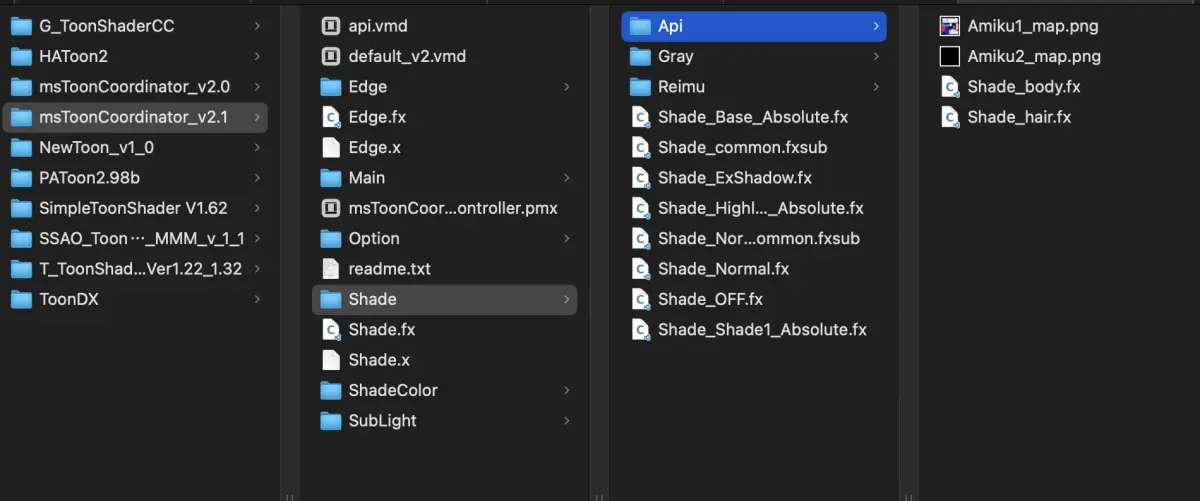Screen dimensions: 1200x501
Task: Click the Shade.fx file icon
Action: click(x=331, y=329)
